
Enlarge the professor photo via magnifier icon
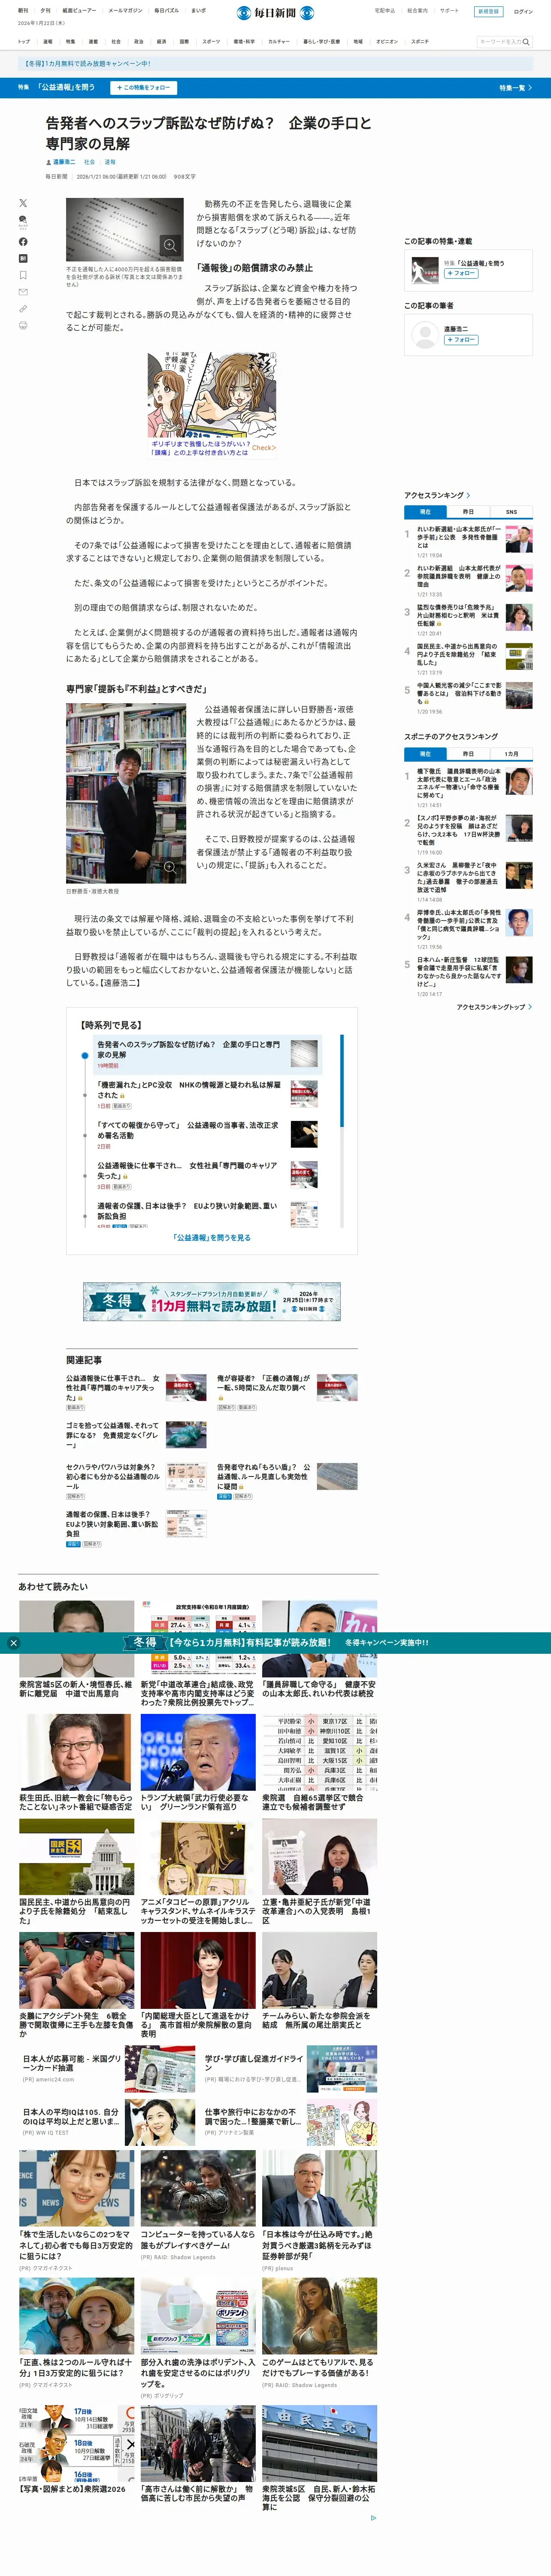point(170,867)
